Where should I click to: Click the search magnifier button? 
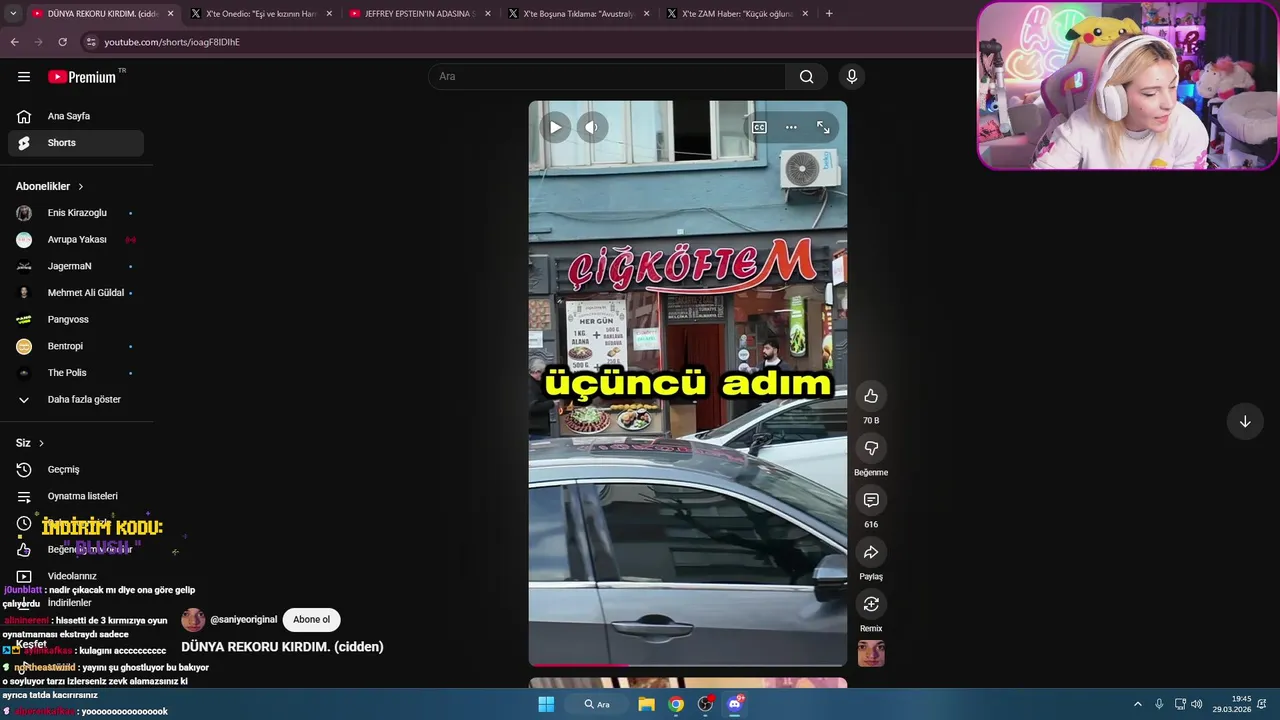(806, 77)
